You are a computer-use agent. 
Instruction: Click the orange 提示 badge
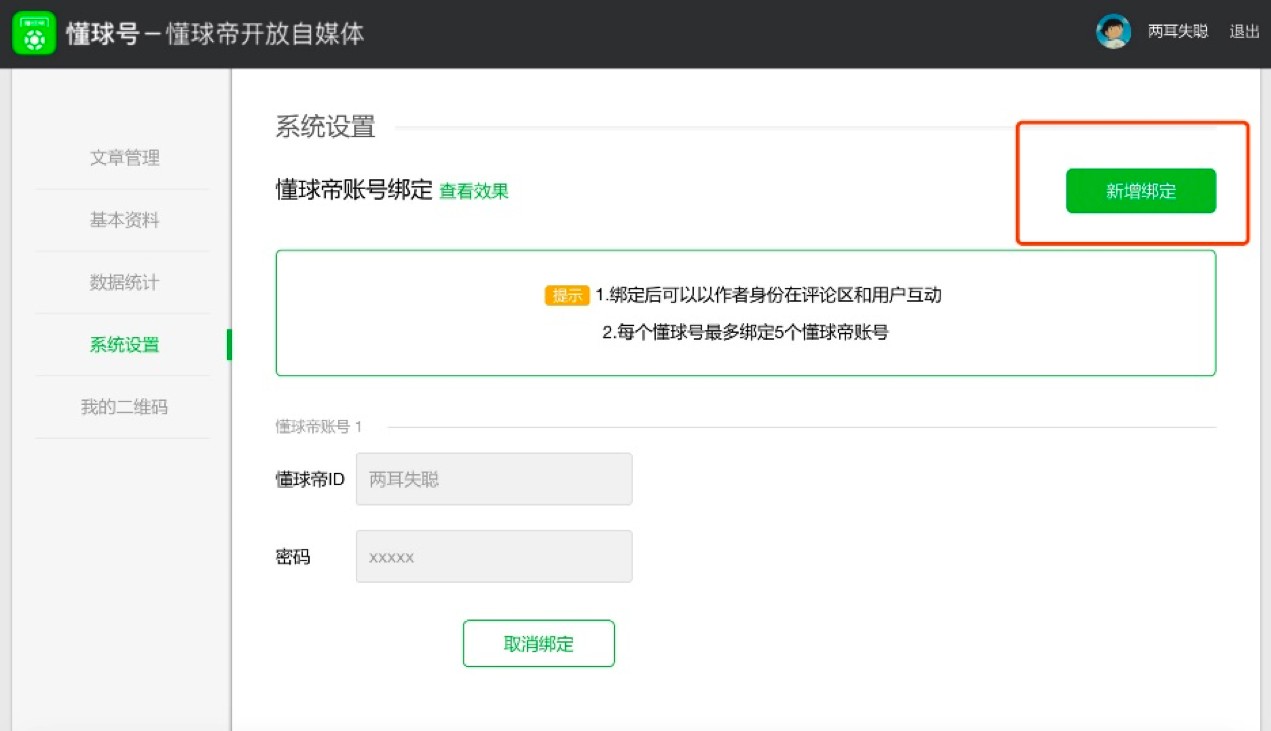click(x=566, y=295)
